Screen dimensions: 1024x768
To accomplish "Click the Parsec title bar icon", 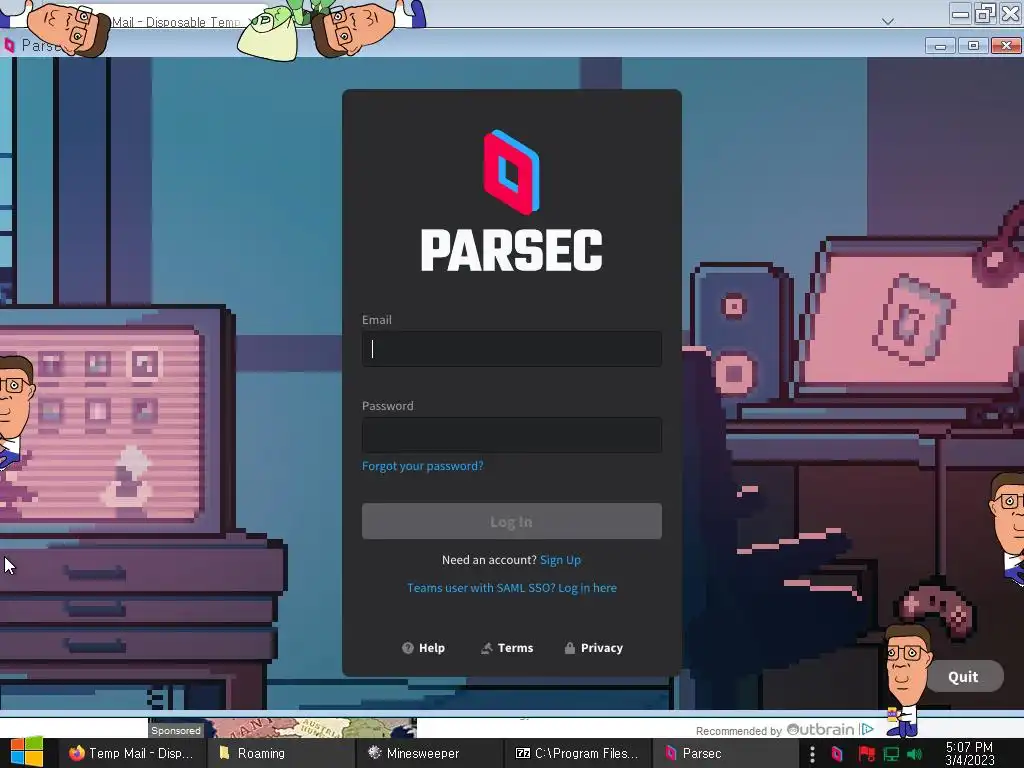I will 9,45.
